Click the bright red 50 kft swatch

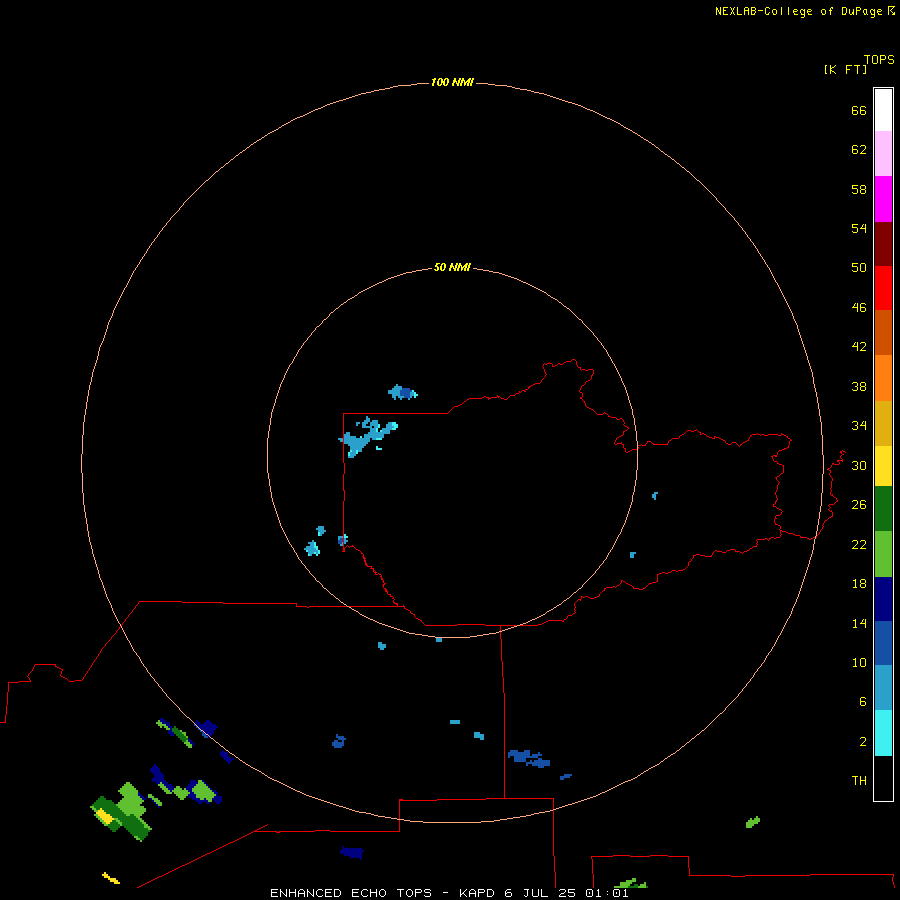(883, 288)
